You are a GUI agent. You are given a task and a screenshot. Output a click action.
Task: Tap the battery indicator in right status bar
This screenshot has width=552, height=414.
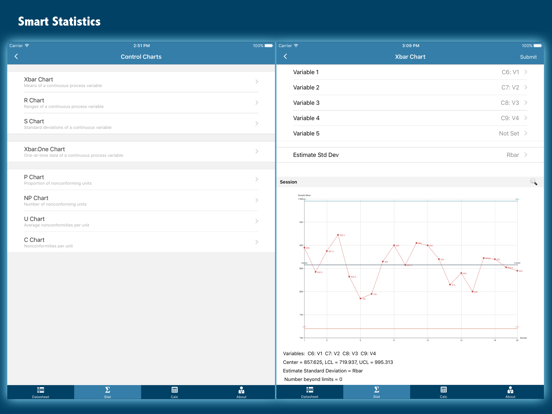(x=538, y=45)
